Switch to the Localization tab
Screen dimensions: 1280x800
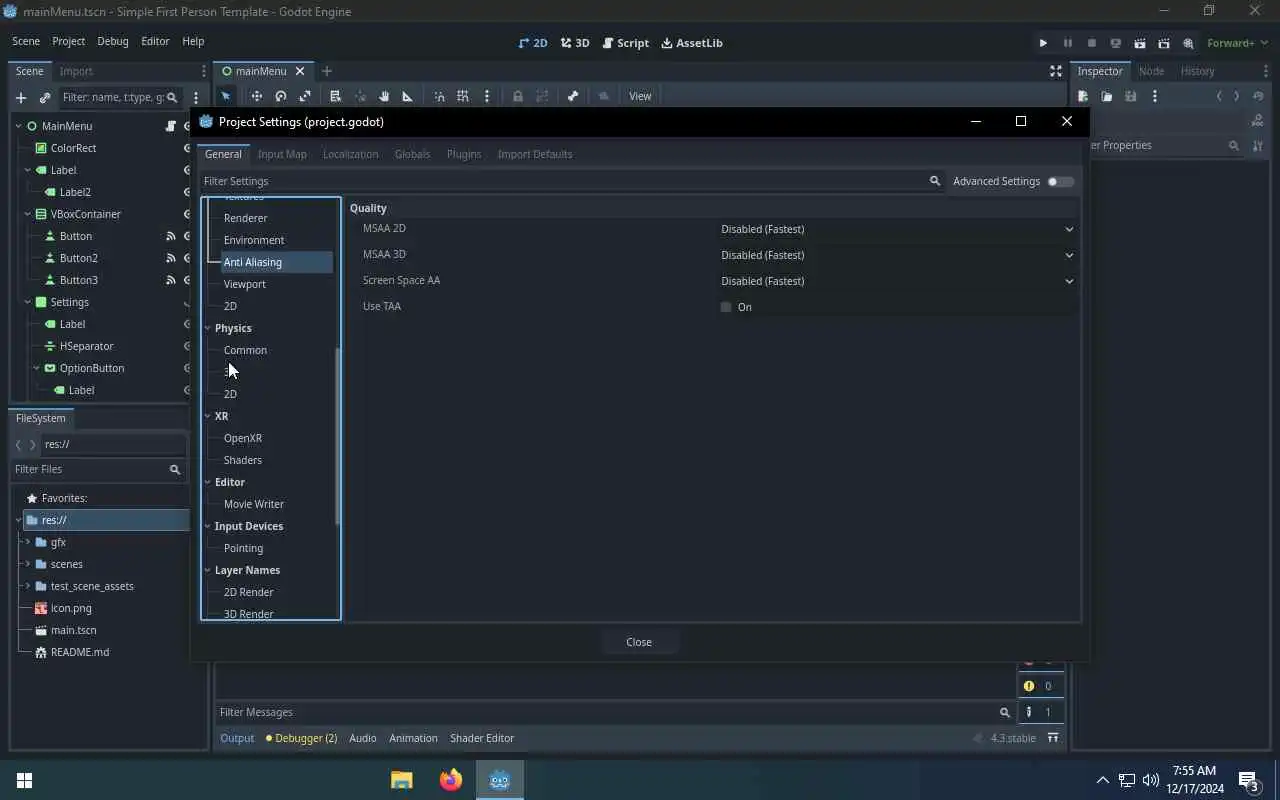tap(350, 154)
